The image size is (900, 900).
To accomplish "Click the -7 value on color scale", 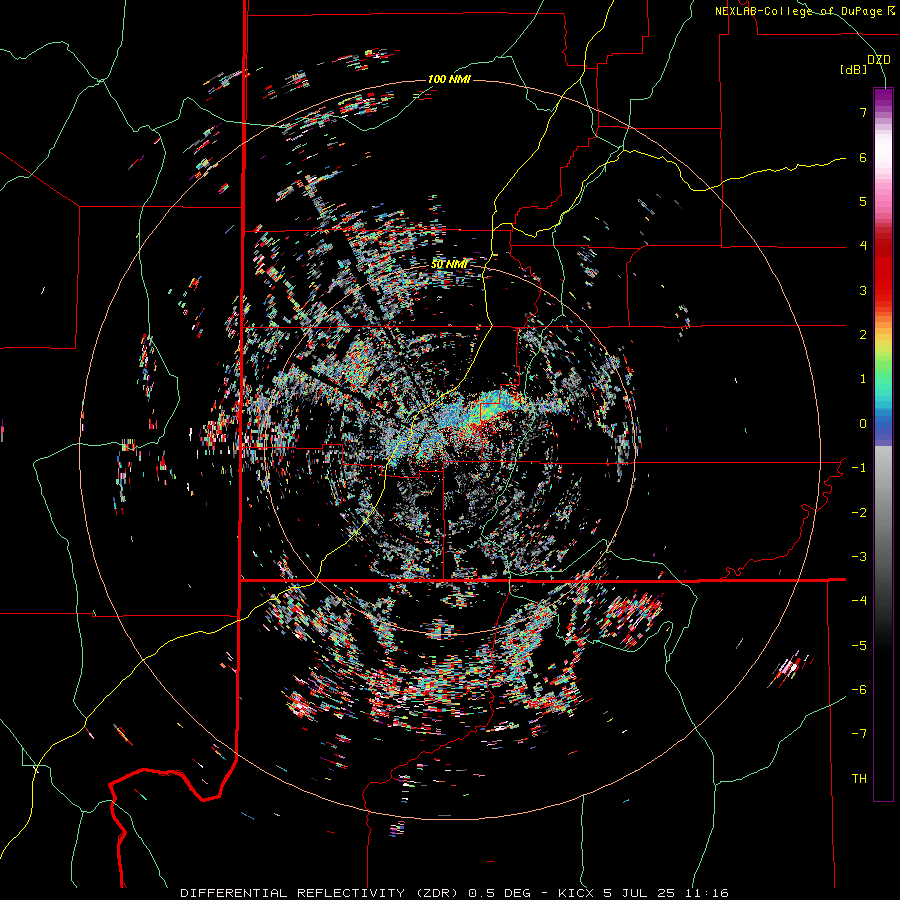I will pos(859,734).
